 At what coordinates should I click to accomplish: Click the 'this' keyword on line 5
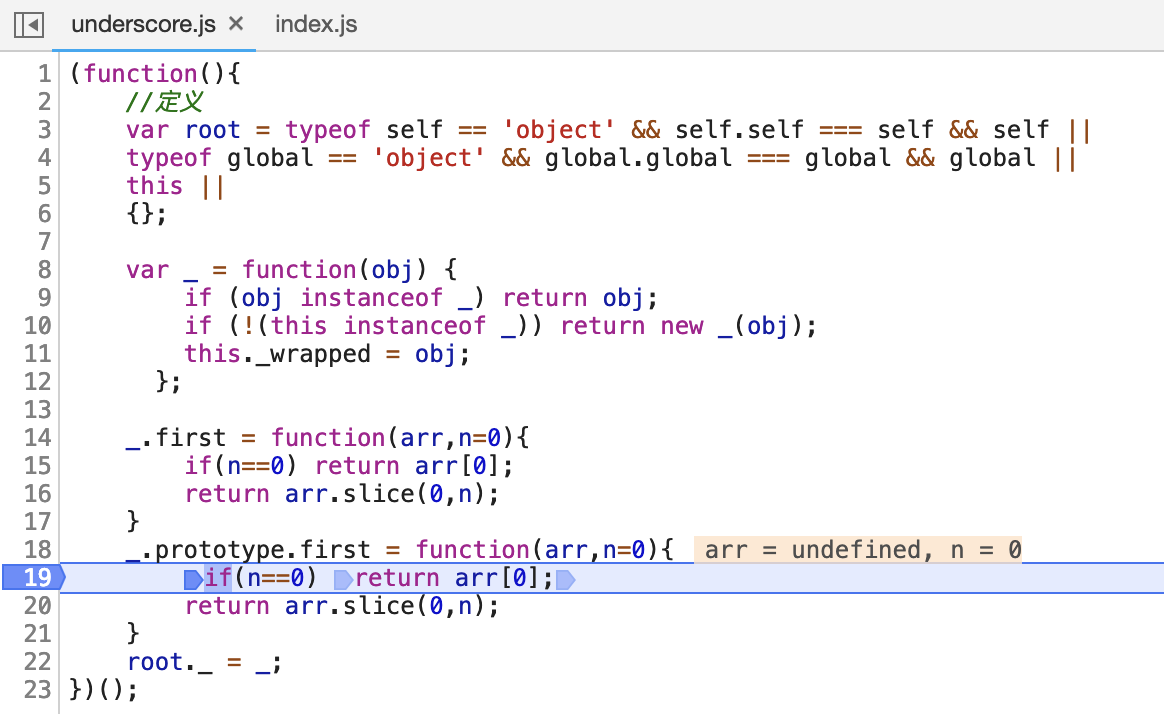click(154, 186)
